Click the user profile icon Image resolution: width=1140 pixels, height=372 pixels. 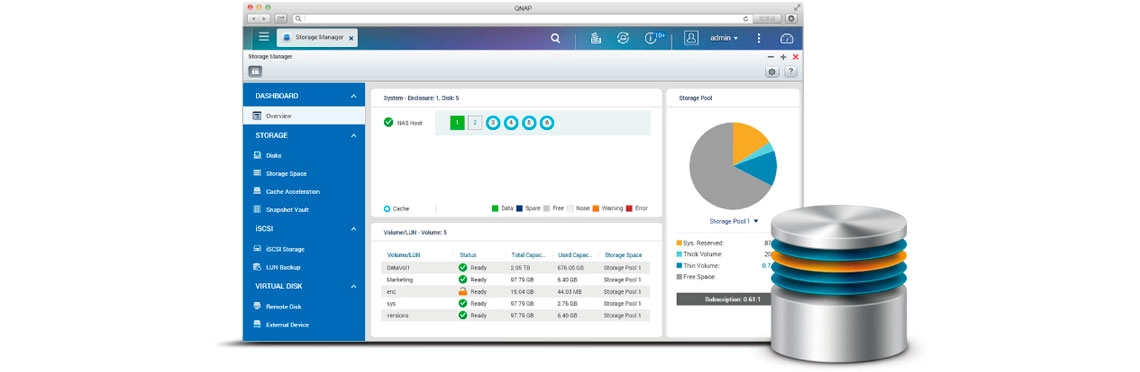691,38
